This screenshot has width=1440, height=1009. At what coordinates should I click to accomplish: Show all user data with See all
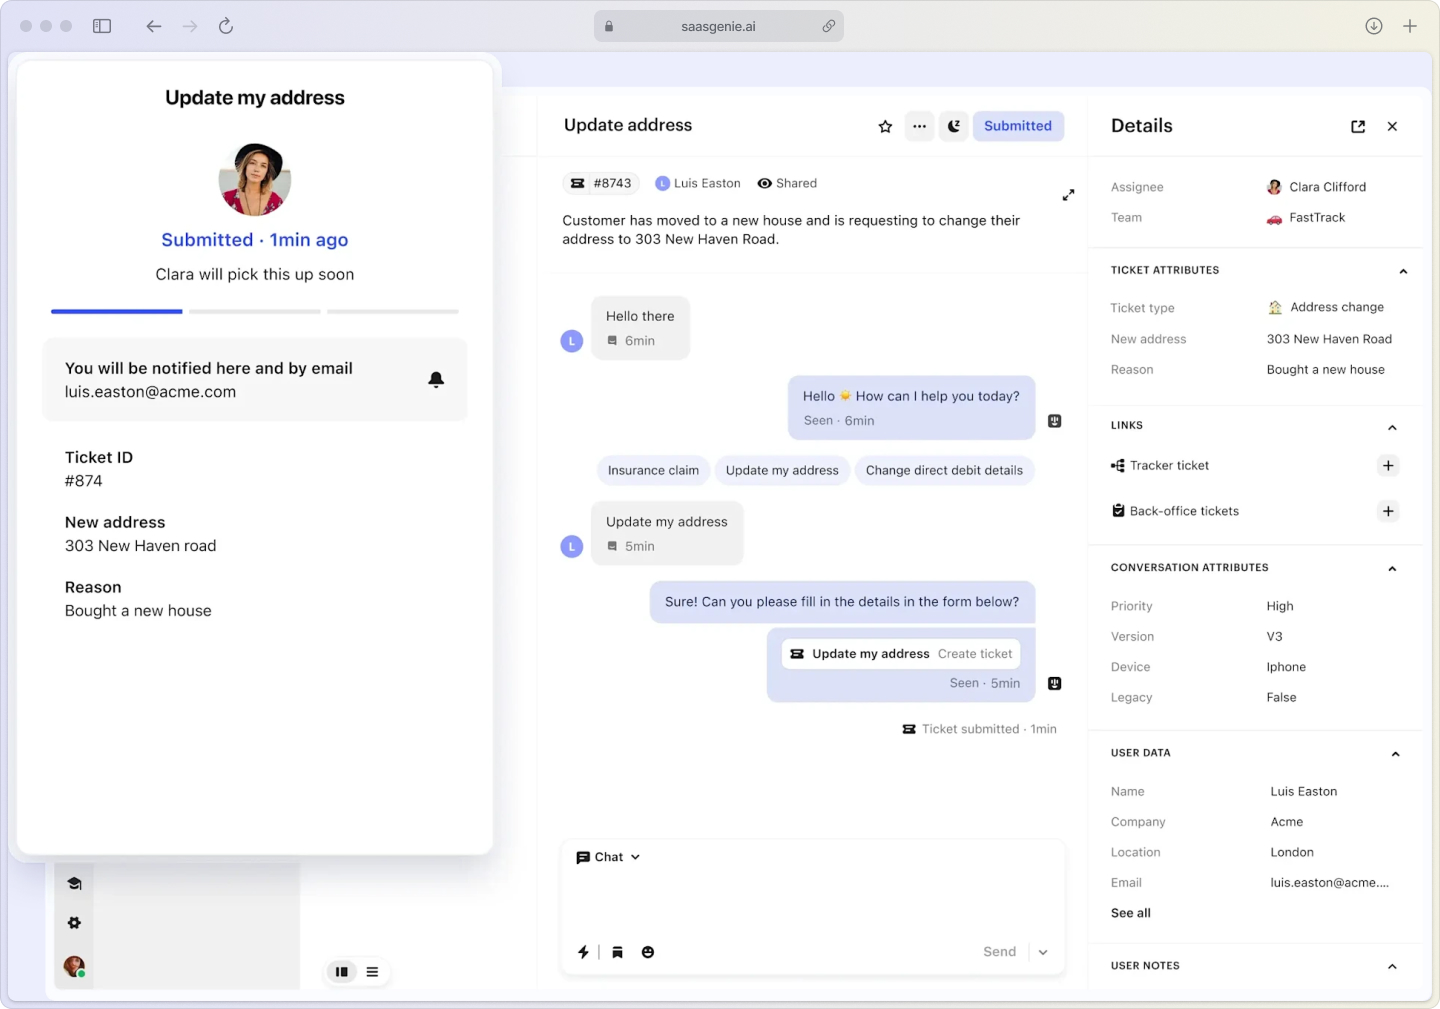pyautogui.click(x=1130, y=912)
